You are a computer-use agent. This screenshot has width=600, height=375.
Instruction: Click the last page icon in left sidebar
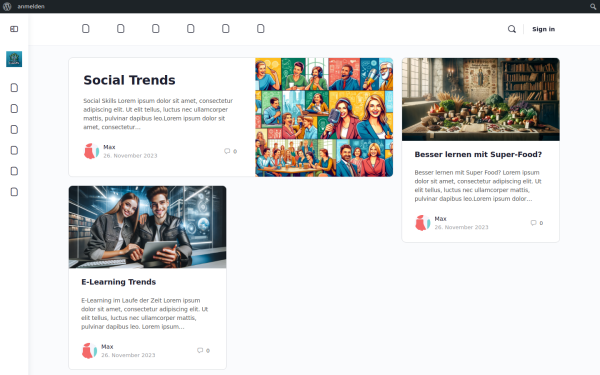(x=14, y=192)
